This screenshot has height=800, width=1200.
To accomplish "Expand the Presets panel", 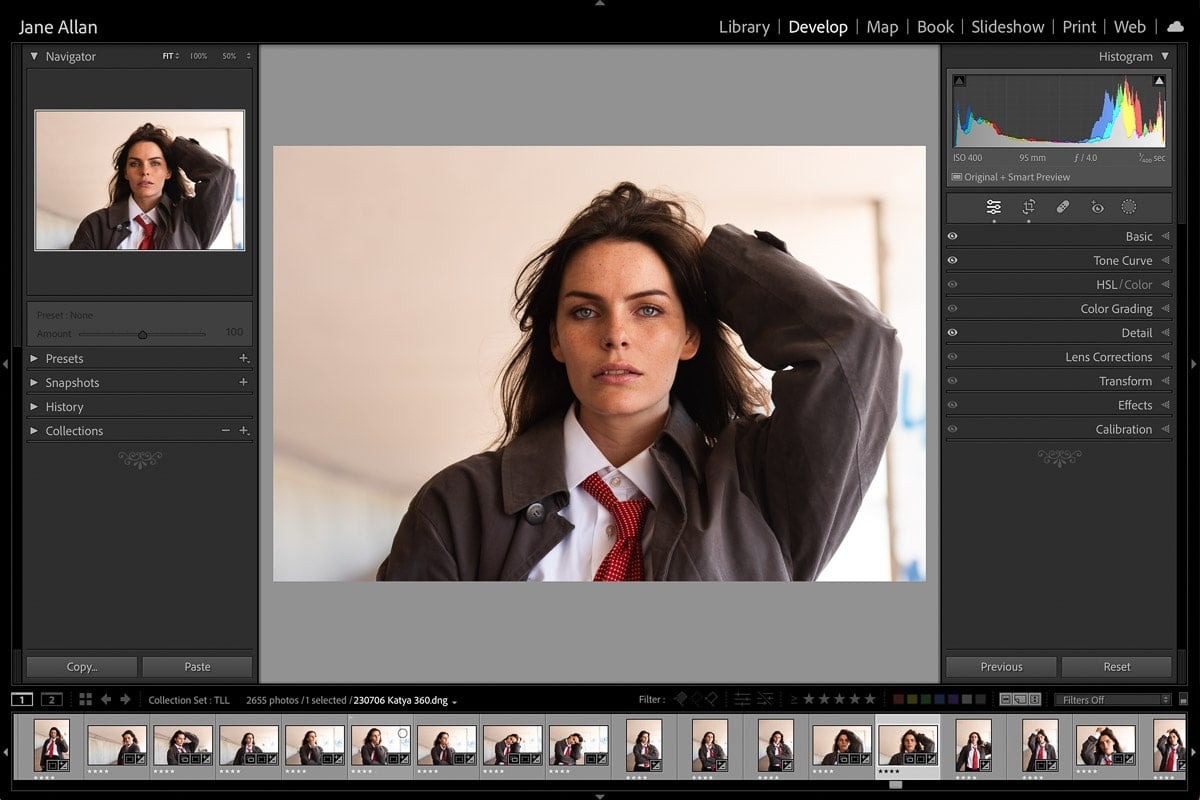I will pyautogui.click(x=34, y=359).
